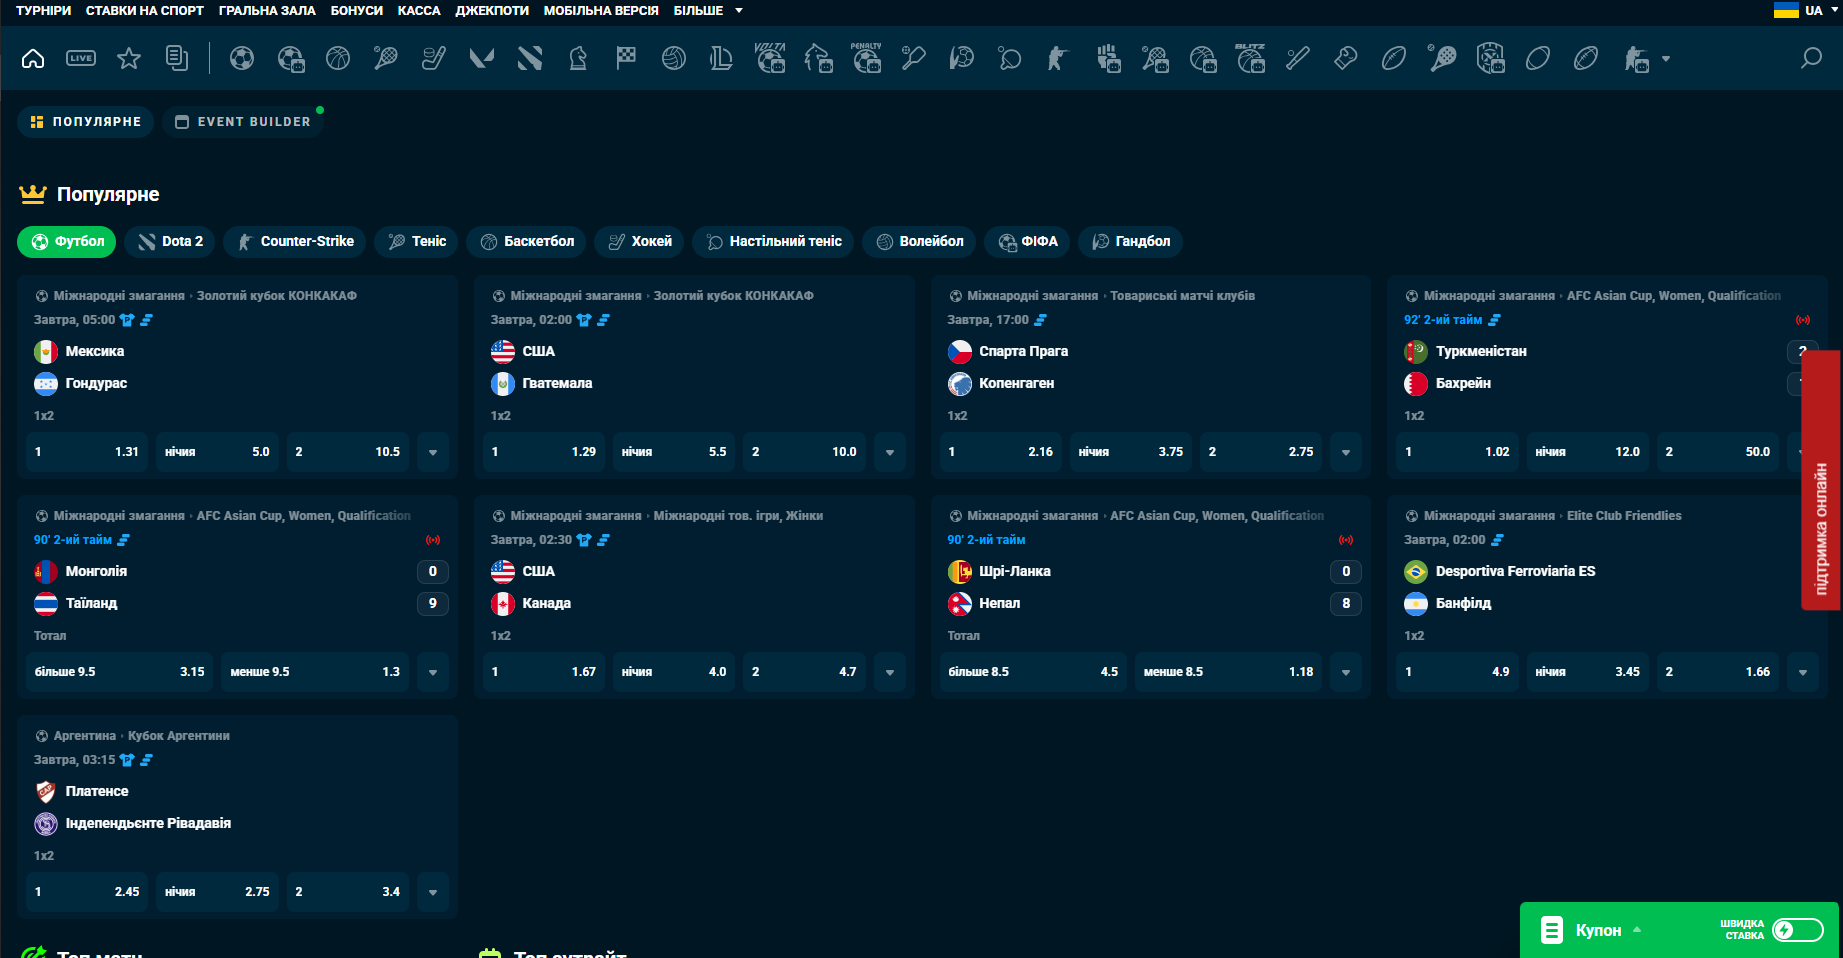1843x958 pixels.
Task: Open the БОНУСИ menu item
Action: (356, 11)
